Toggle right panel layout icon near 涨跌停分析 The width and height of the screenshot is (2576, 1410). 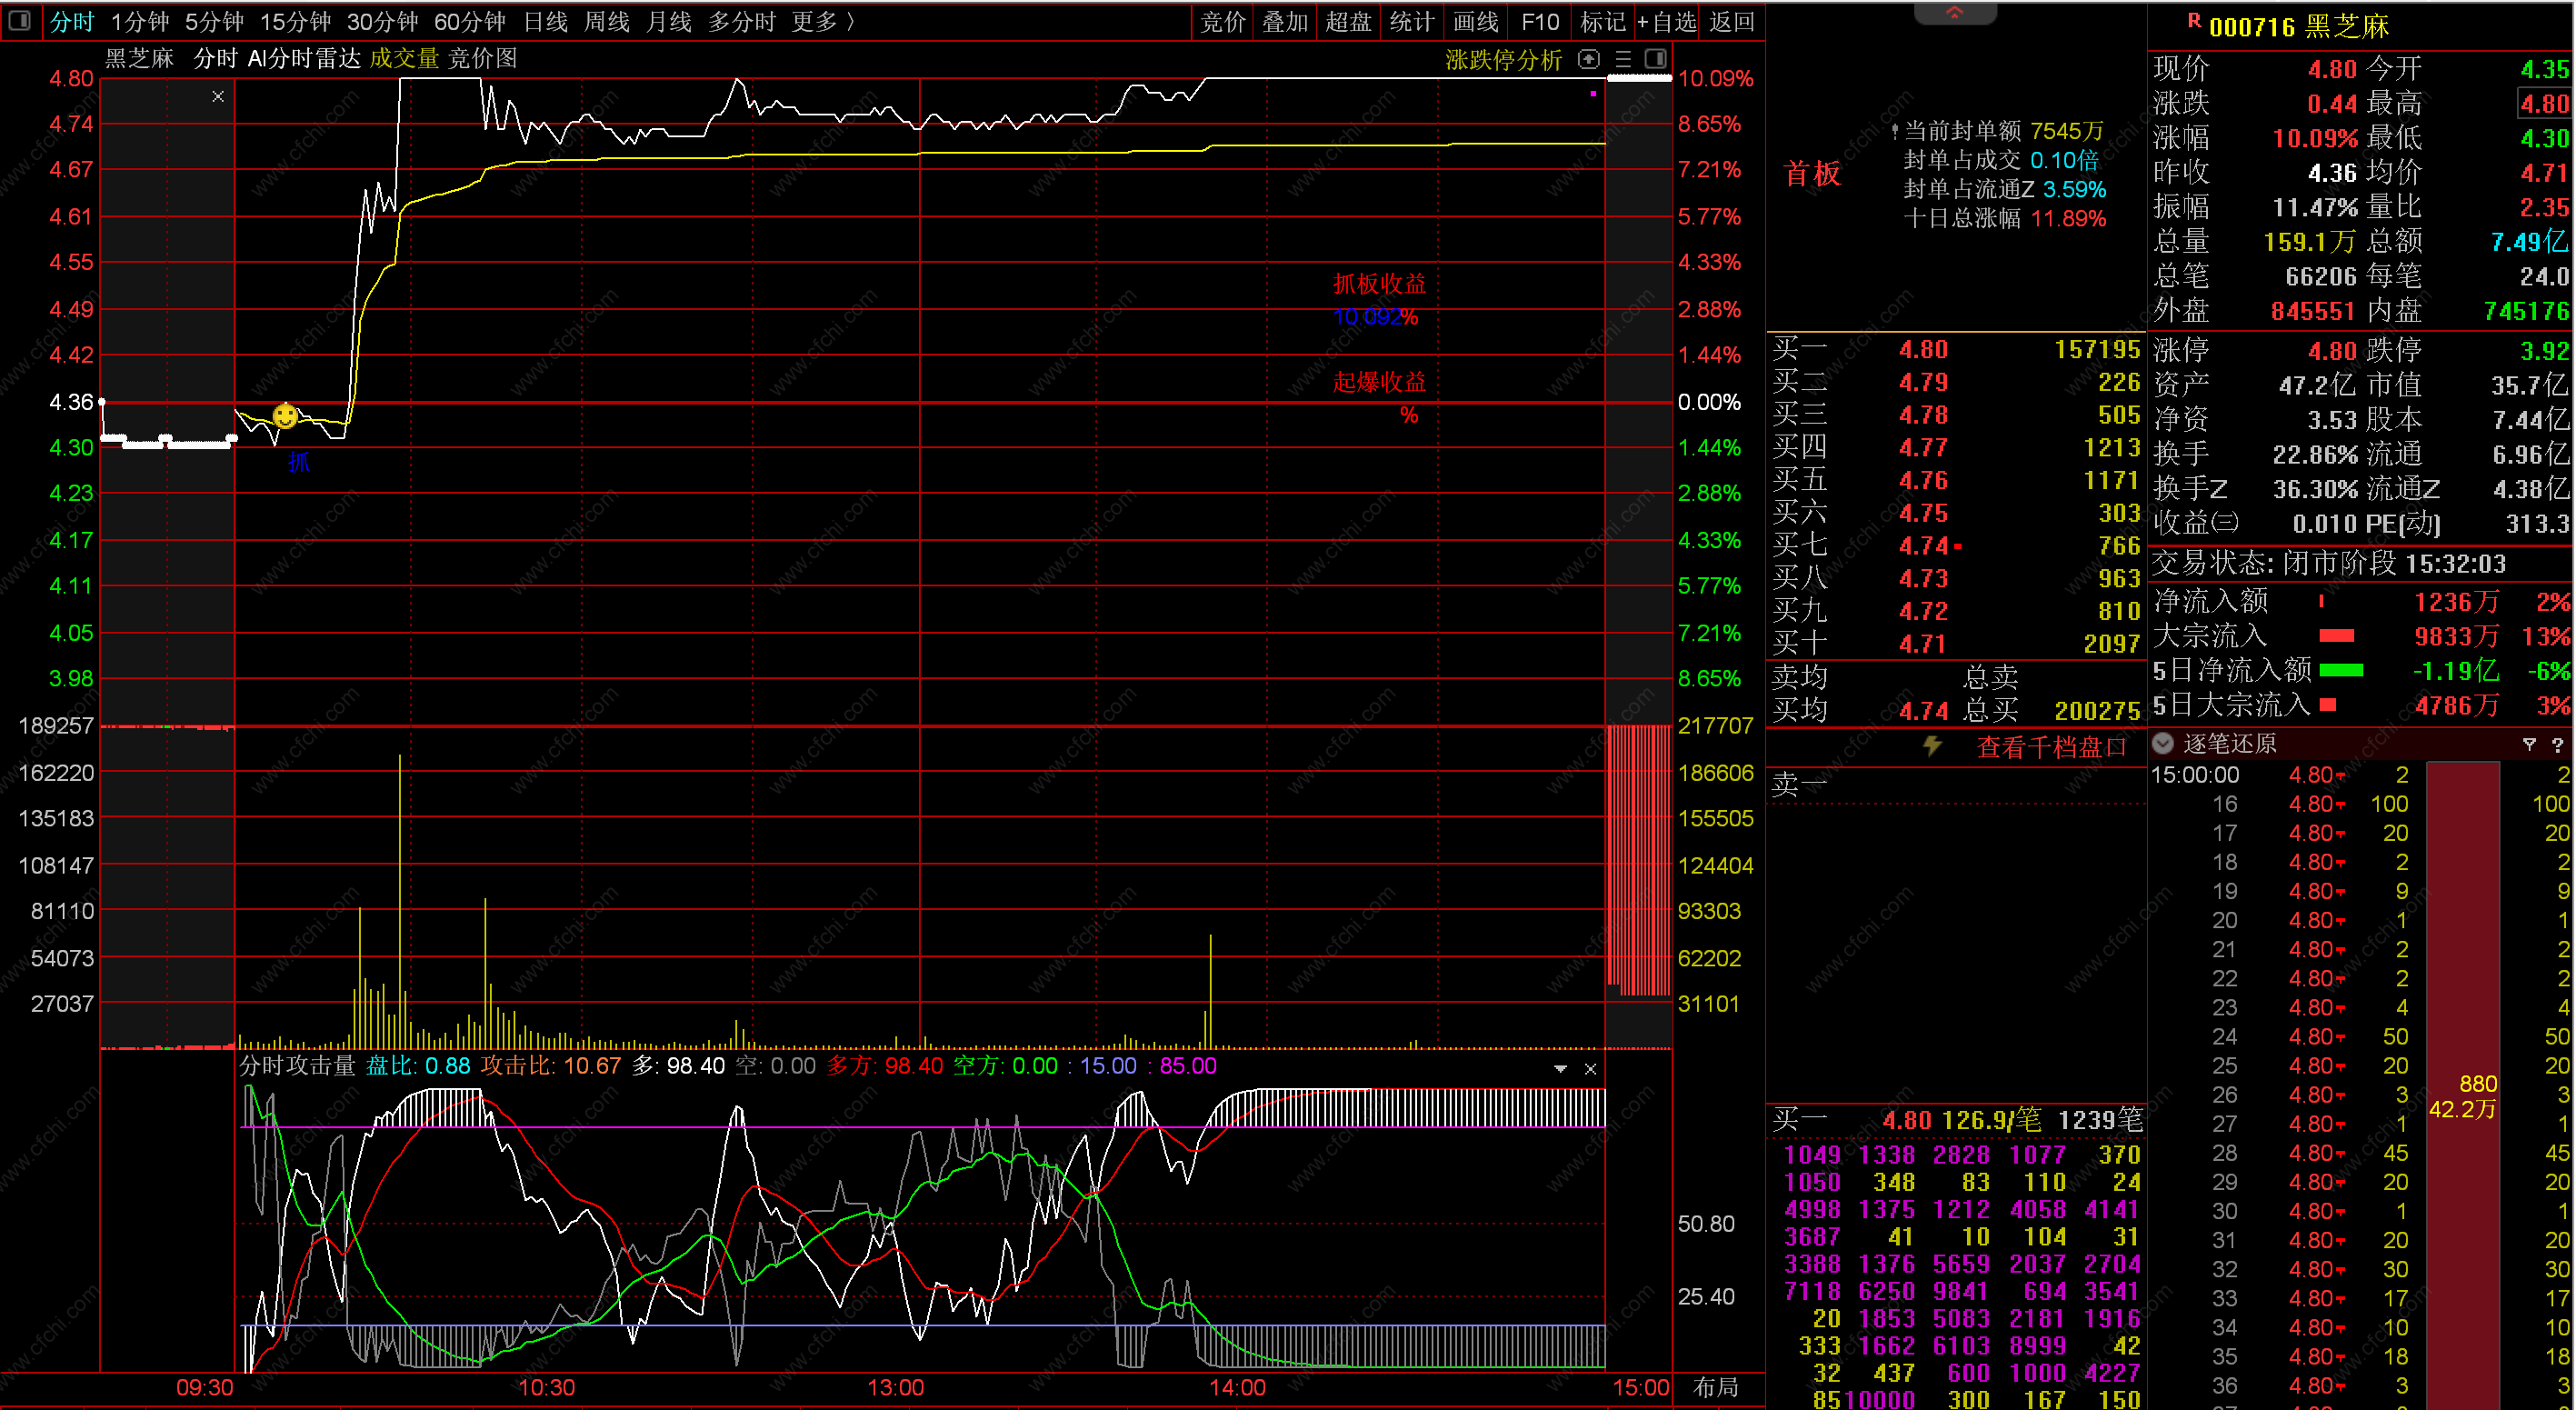tap(1656, 59)
